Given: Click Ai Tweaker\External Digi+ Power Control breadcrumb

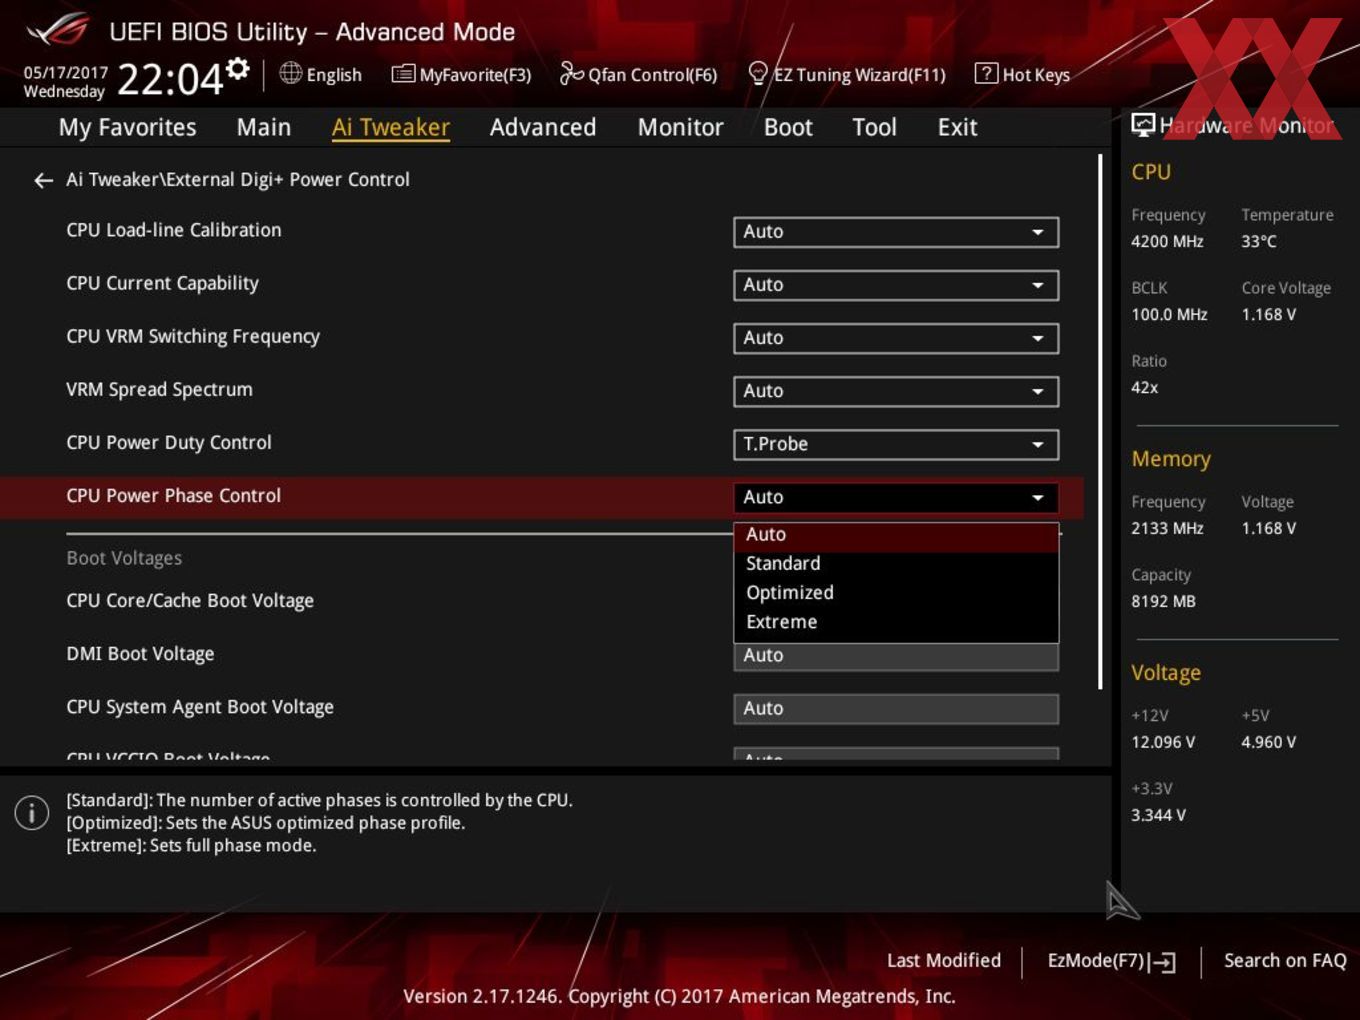Looking at the screenshot, I should (x=238, y=180).
